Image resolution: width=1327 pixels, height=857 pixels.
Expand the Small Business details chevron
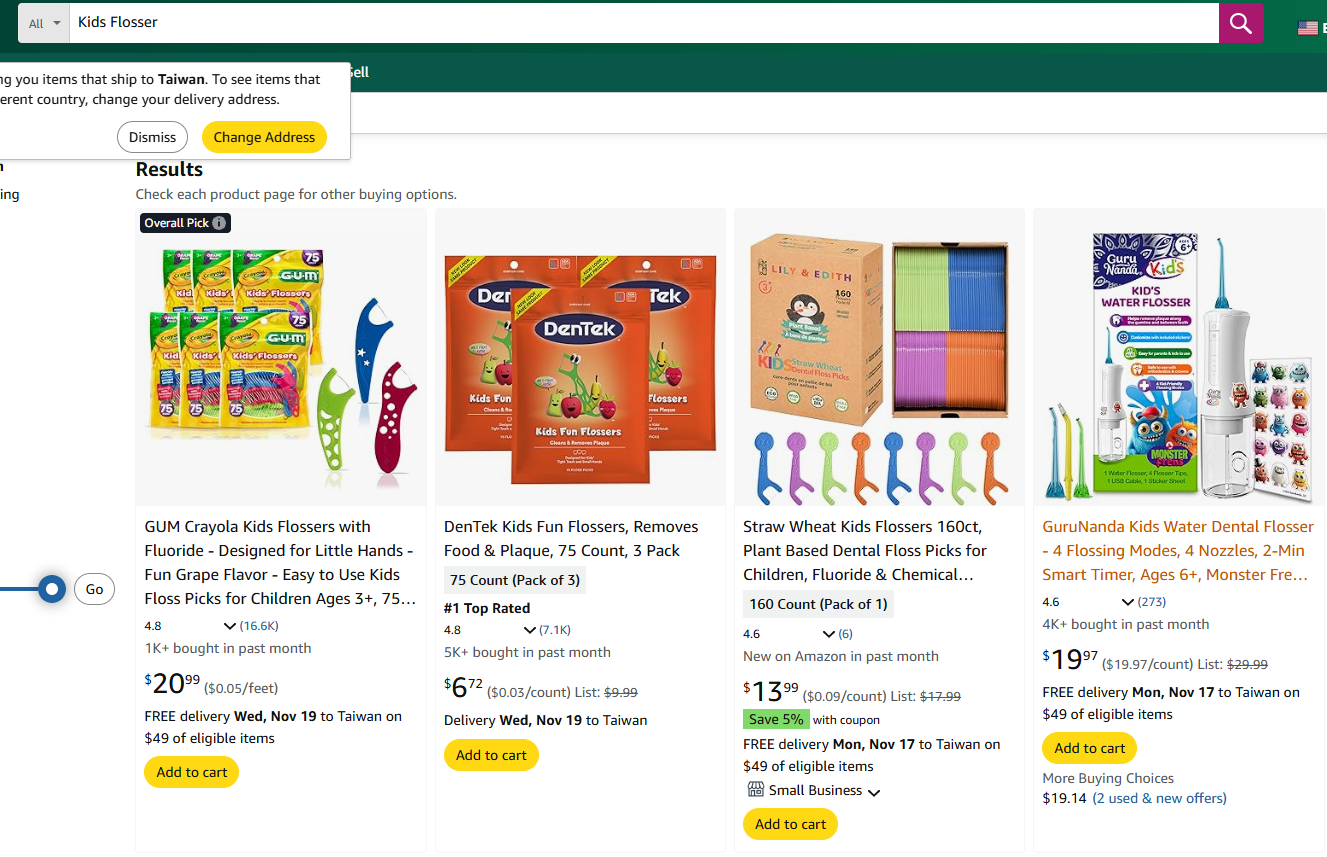click(x=874, y=792)
